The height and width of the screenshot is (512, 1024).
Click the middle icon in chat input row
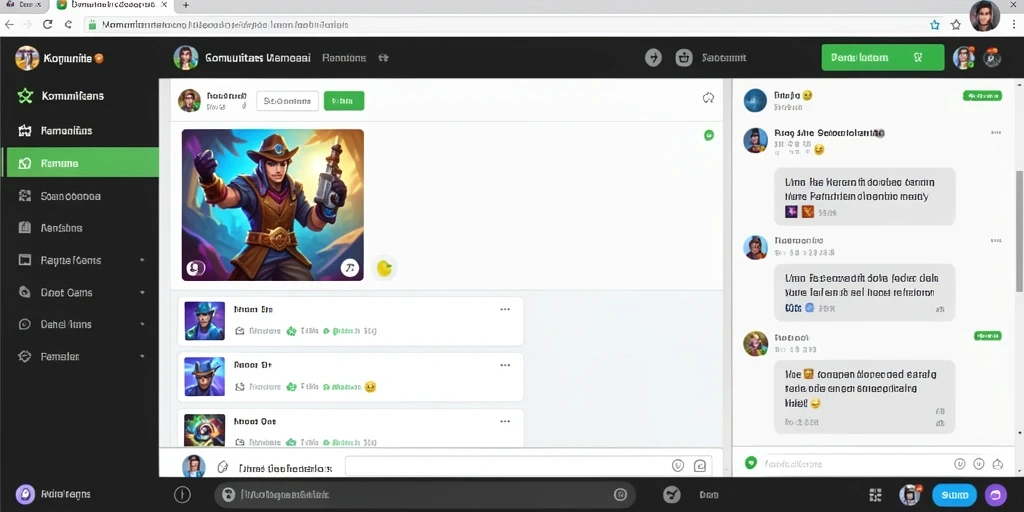(978, 464)
